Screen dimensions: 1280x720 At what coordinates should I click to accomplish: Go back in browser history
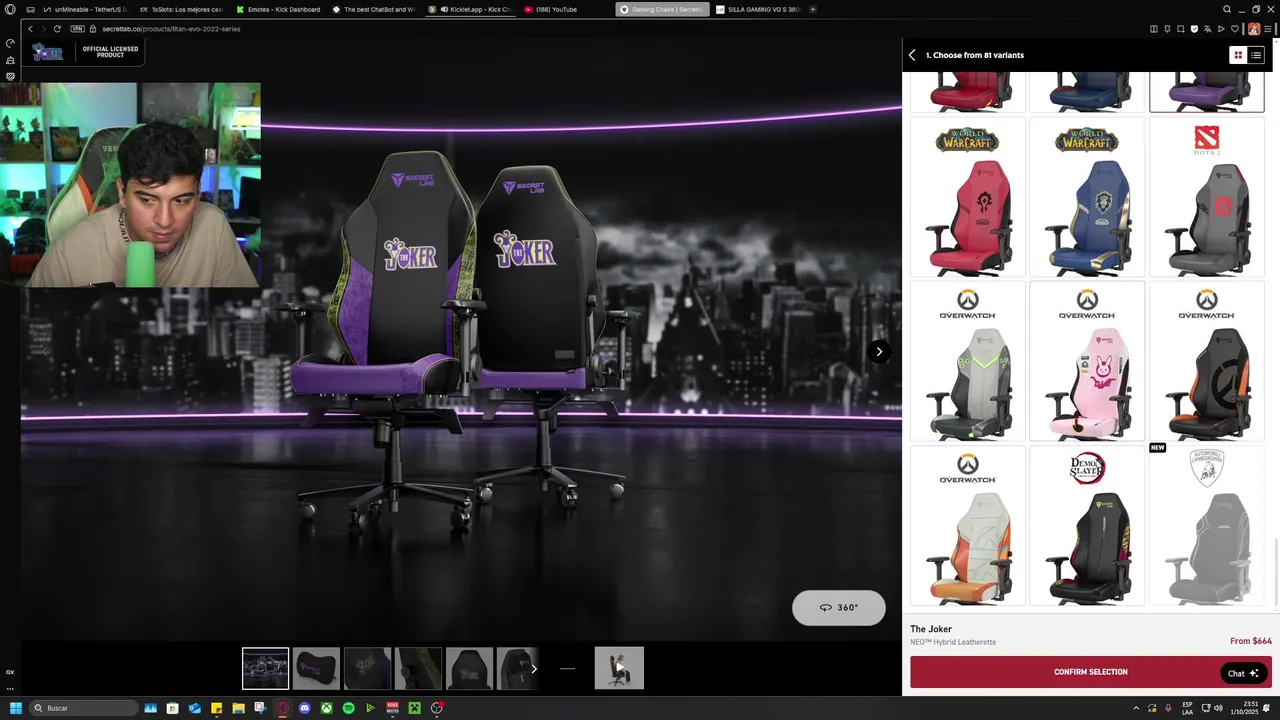(30, 29)
